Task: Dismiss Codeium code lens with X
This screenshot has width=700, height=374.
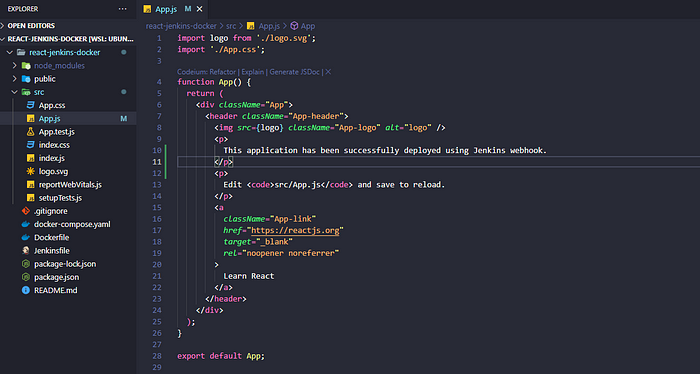Action: [x=328, y=72]
